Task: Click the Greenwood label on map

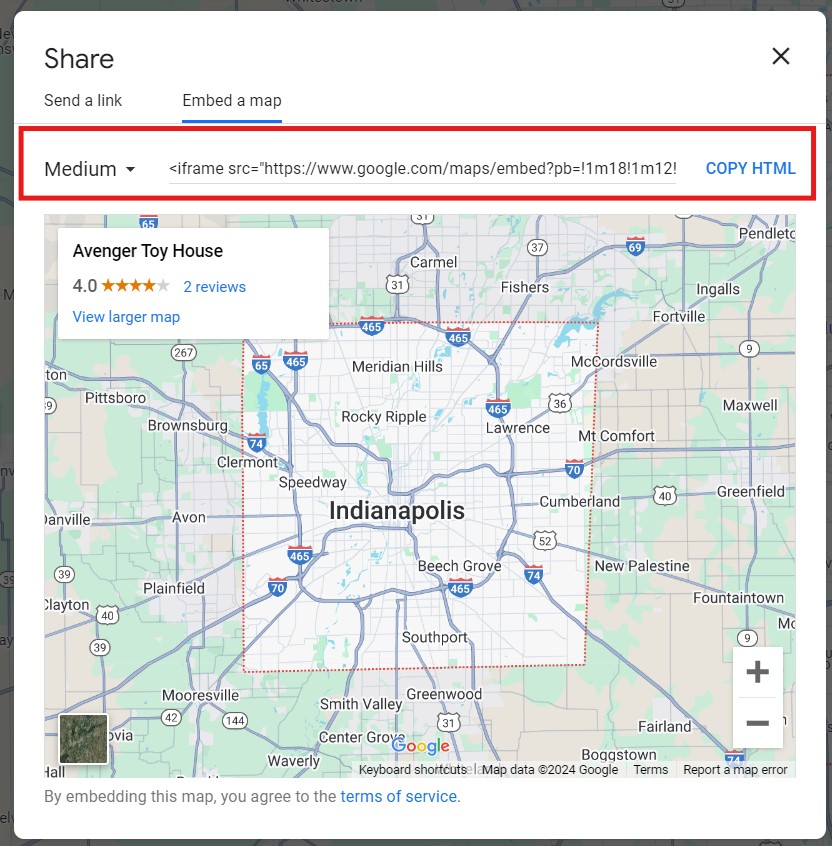Action: [444, 694]
